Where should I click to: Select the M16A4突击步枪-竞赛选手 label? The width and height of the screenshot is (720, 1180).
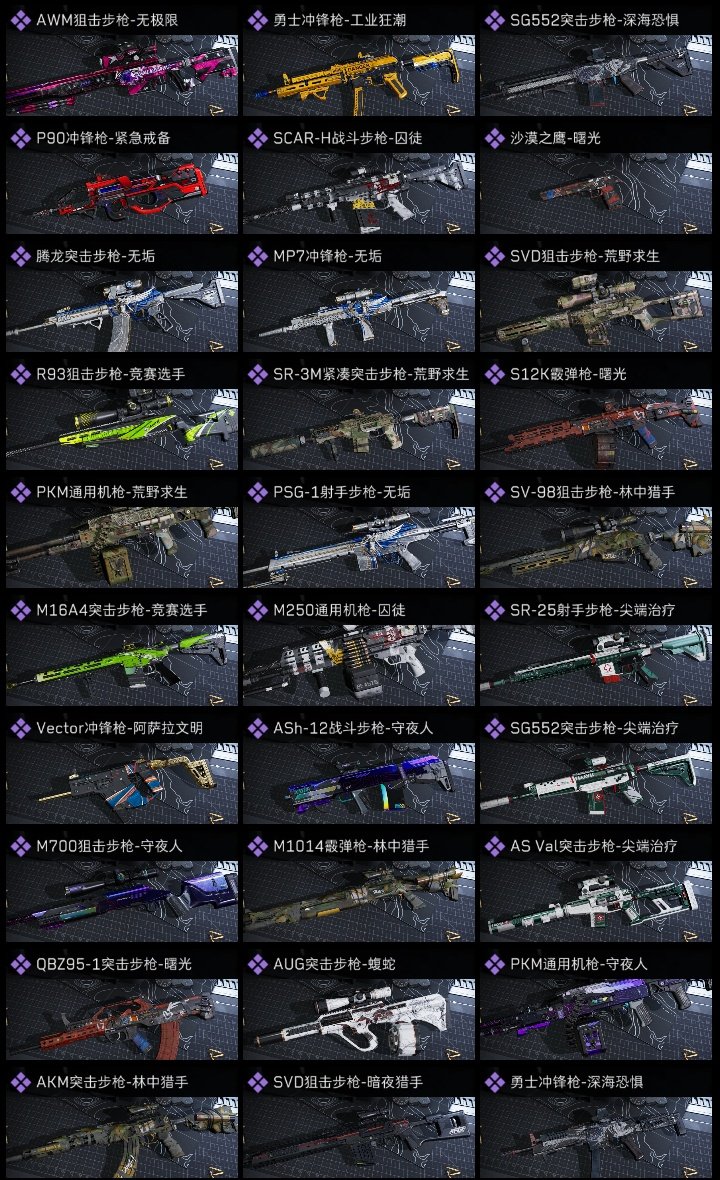point(122,610)
